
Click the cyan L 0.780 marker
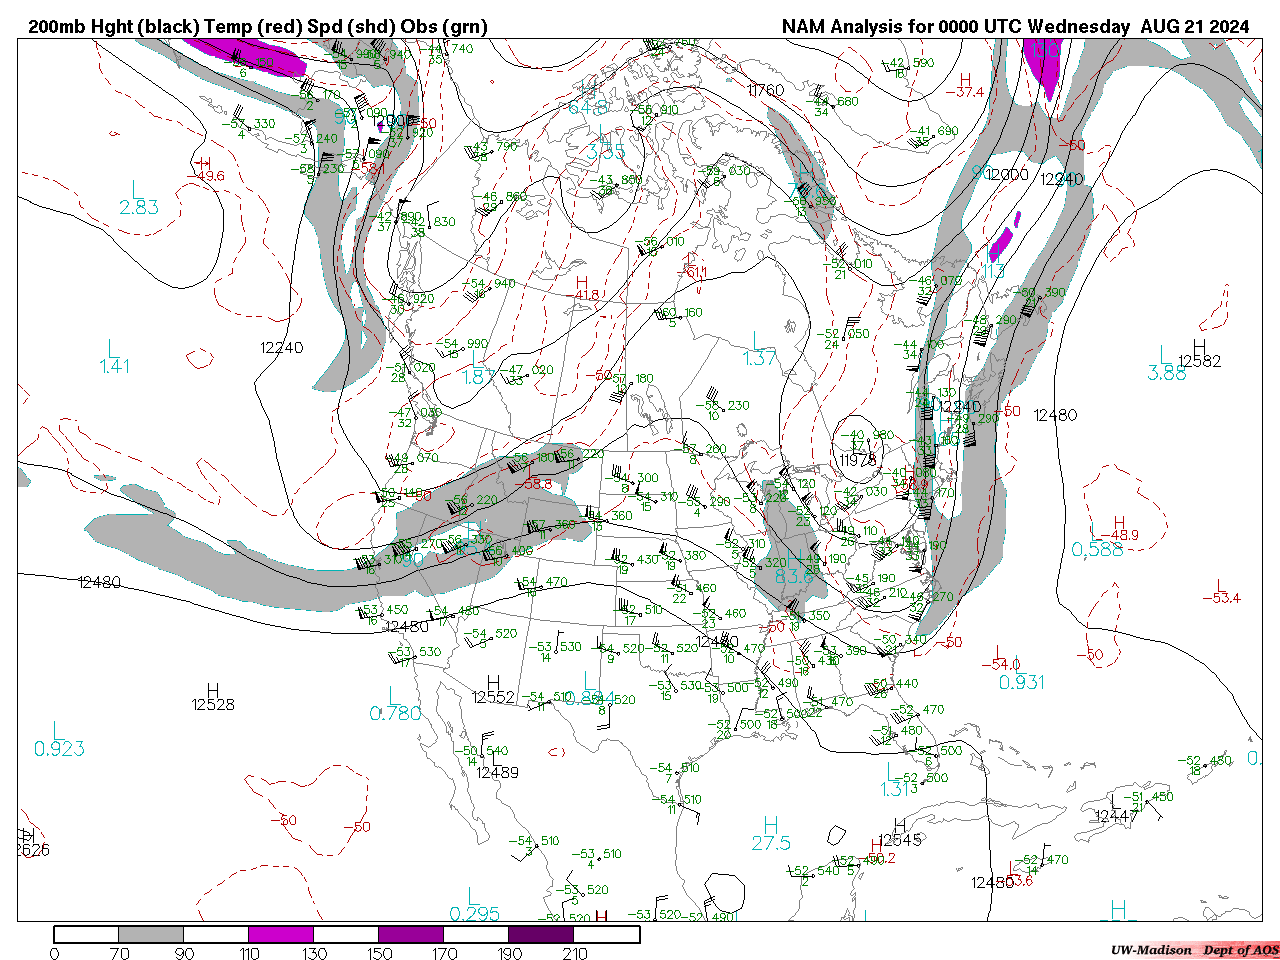[x=395, y=704]
